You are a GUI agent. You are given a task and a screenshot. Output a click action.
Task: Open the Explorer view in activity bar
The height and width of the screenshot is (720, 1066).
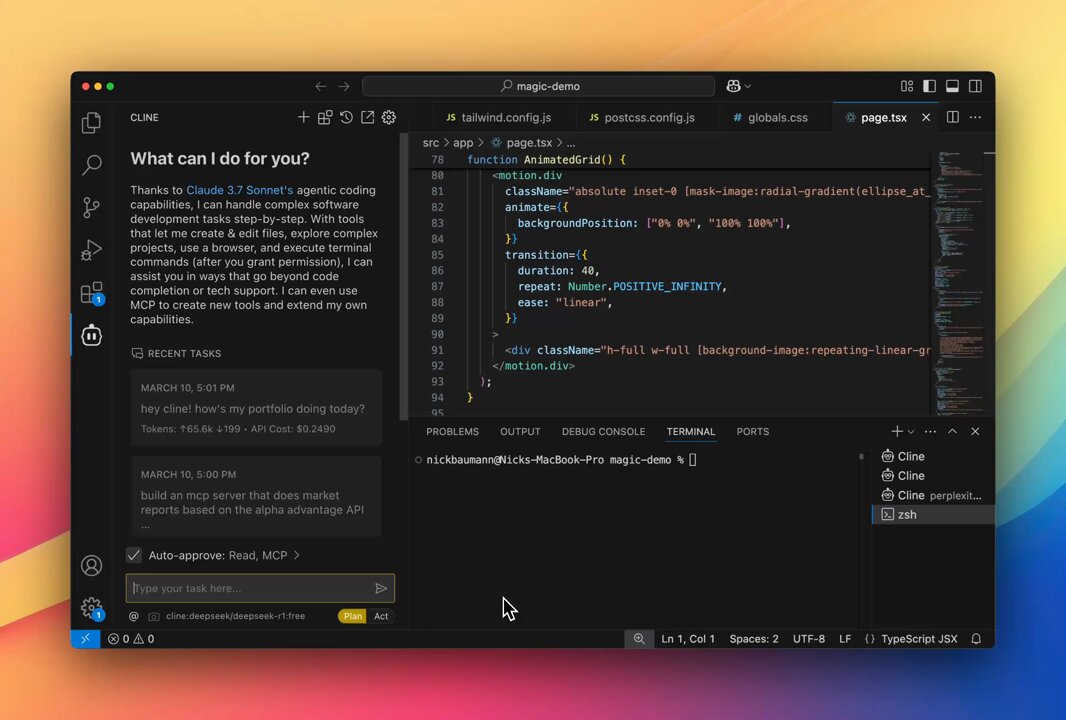click(x=91, y=122)
